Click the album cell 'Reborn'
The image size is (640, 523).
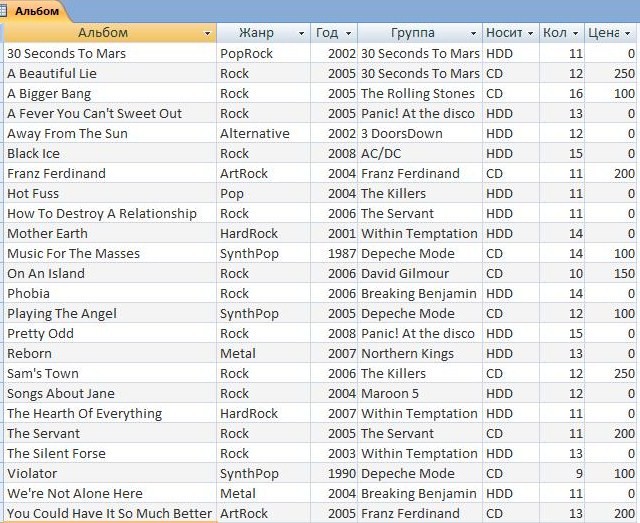pyautogui.click(x=110, y=354)
